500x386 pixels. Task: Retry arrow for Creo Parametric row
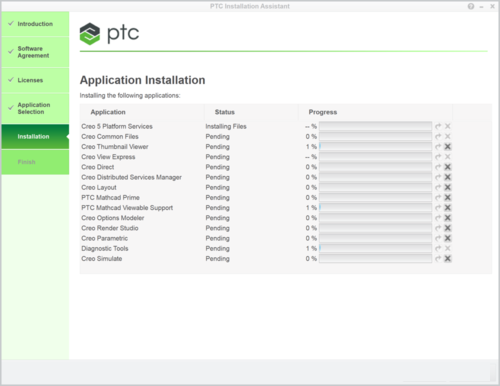tap(438, 238)
